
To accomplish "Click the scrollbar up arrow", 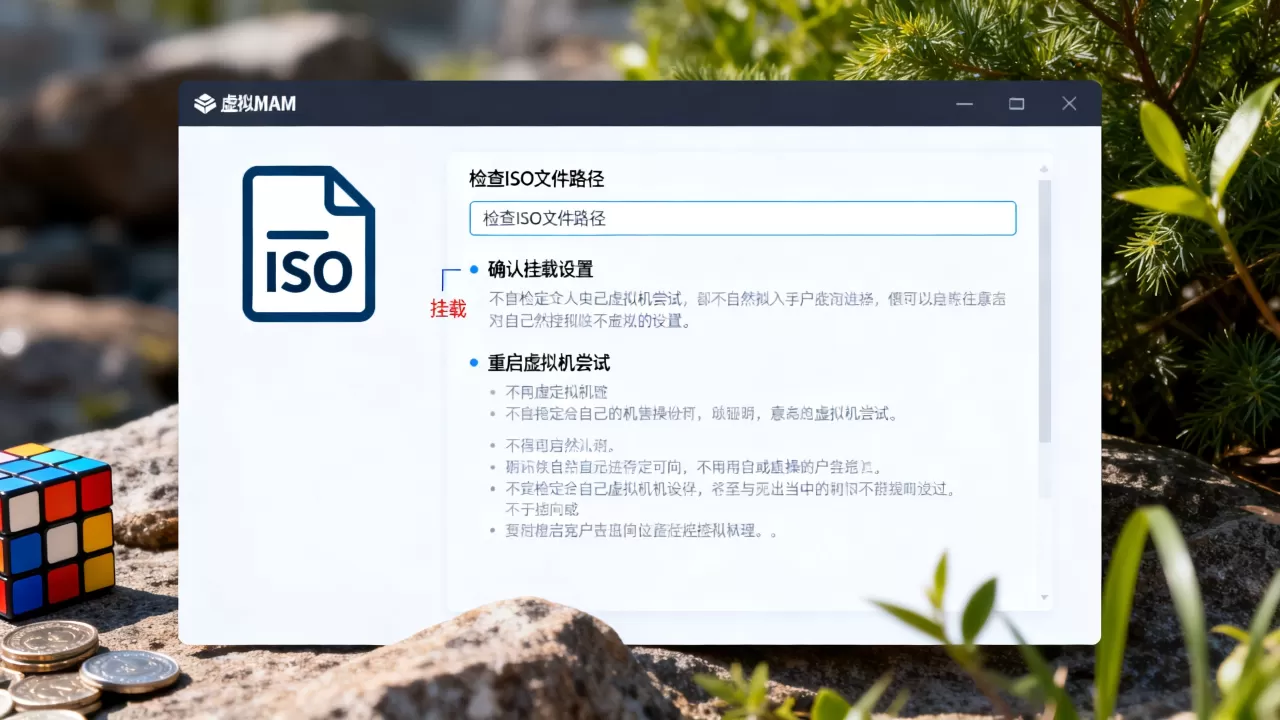I will point(1045,169).
